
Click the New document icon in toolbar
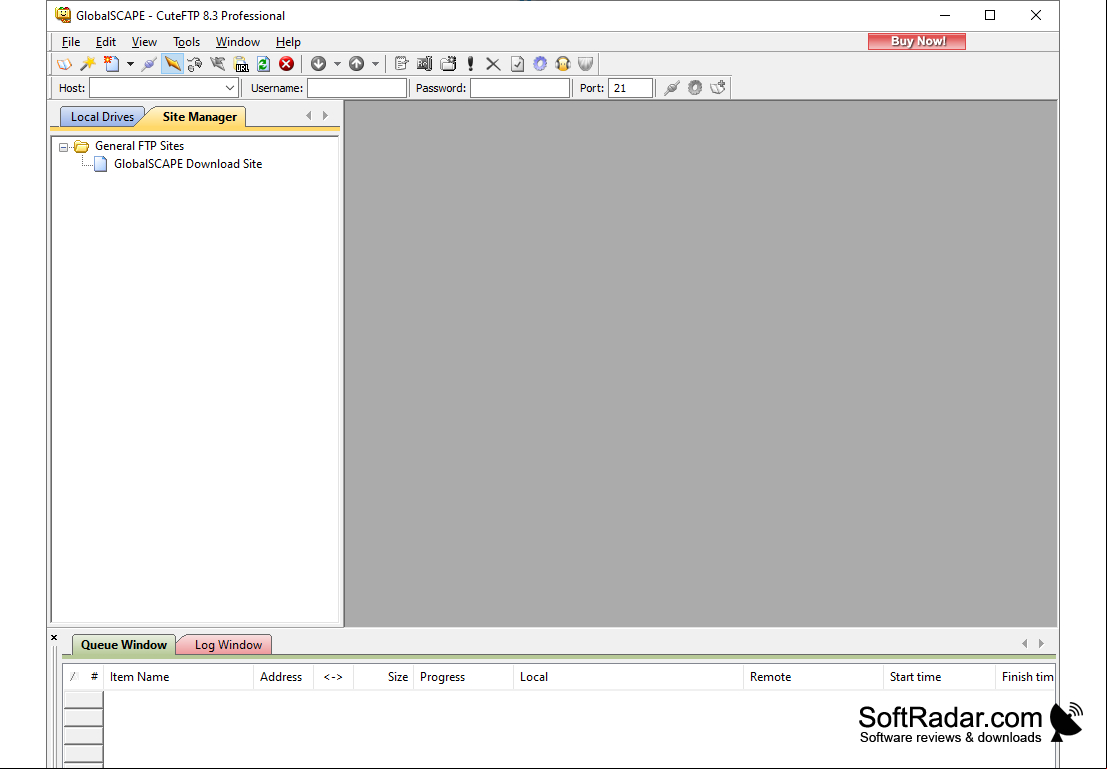point(112,64)
